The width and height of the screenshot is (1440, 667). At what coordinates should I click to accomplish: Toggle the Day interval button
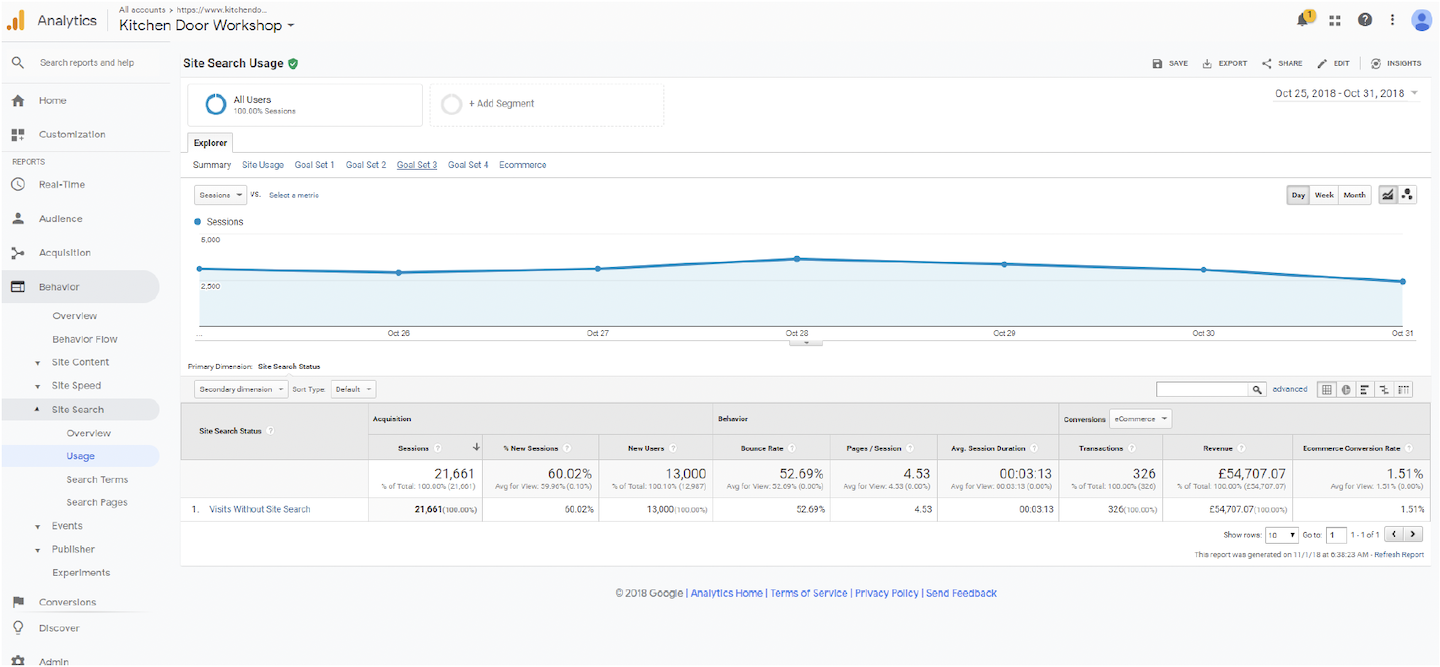tap(1298, 195)
